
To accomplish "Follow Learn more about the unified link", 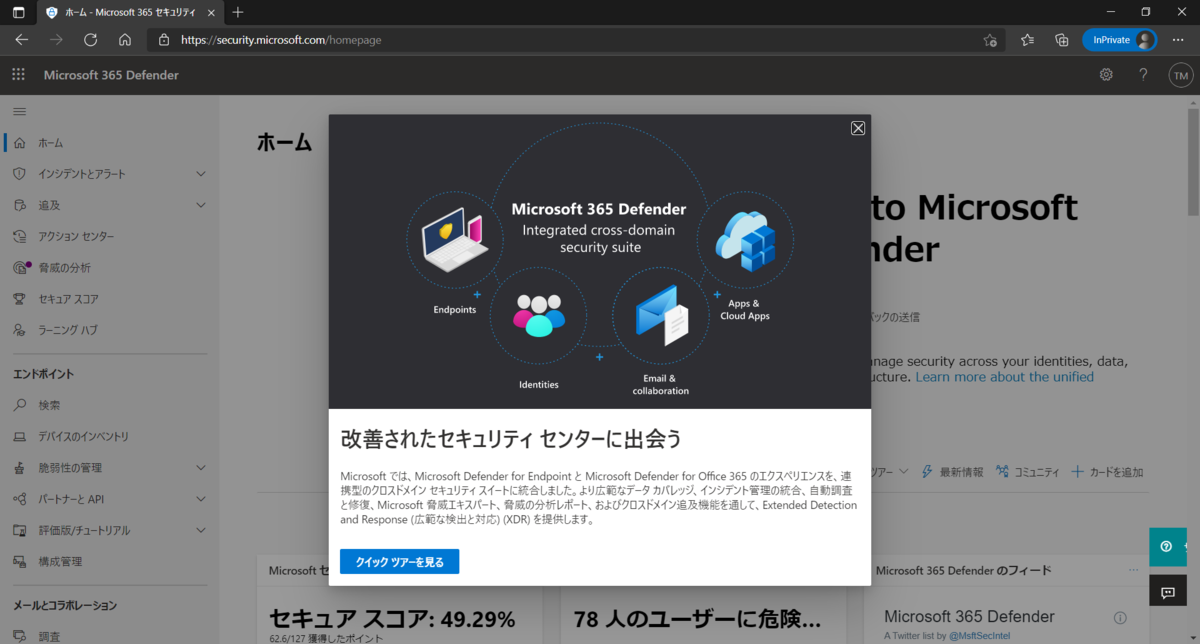I will pos(1004,377).
